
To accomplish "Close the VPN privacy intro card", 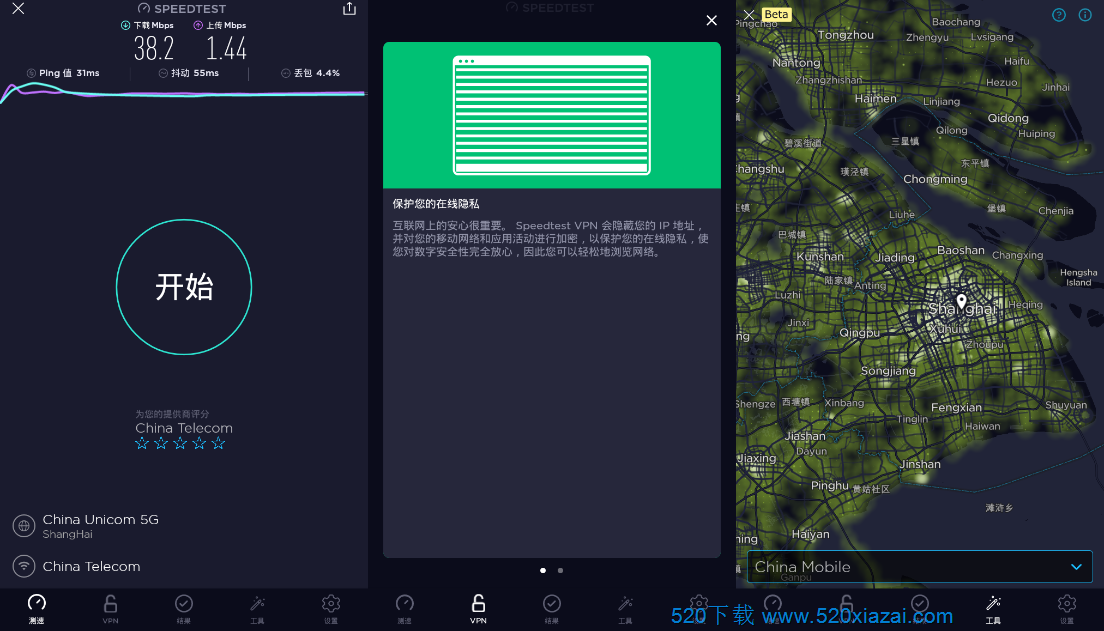I will (712, 20).
